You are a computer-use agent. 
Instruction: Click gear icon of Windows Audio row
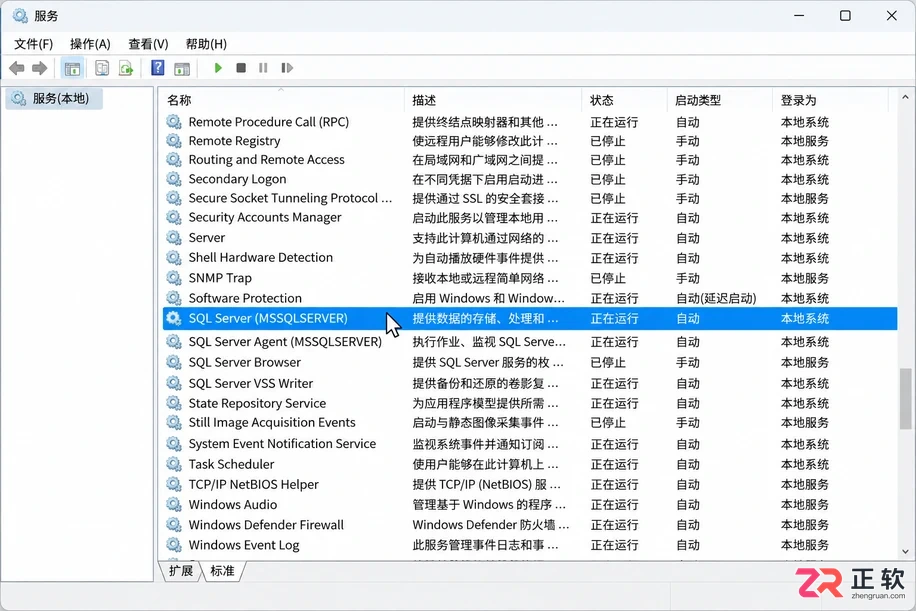(174, 504)
